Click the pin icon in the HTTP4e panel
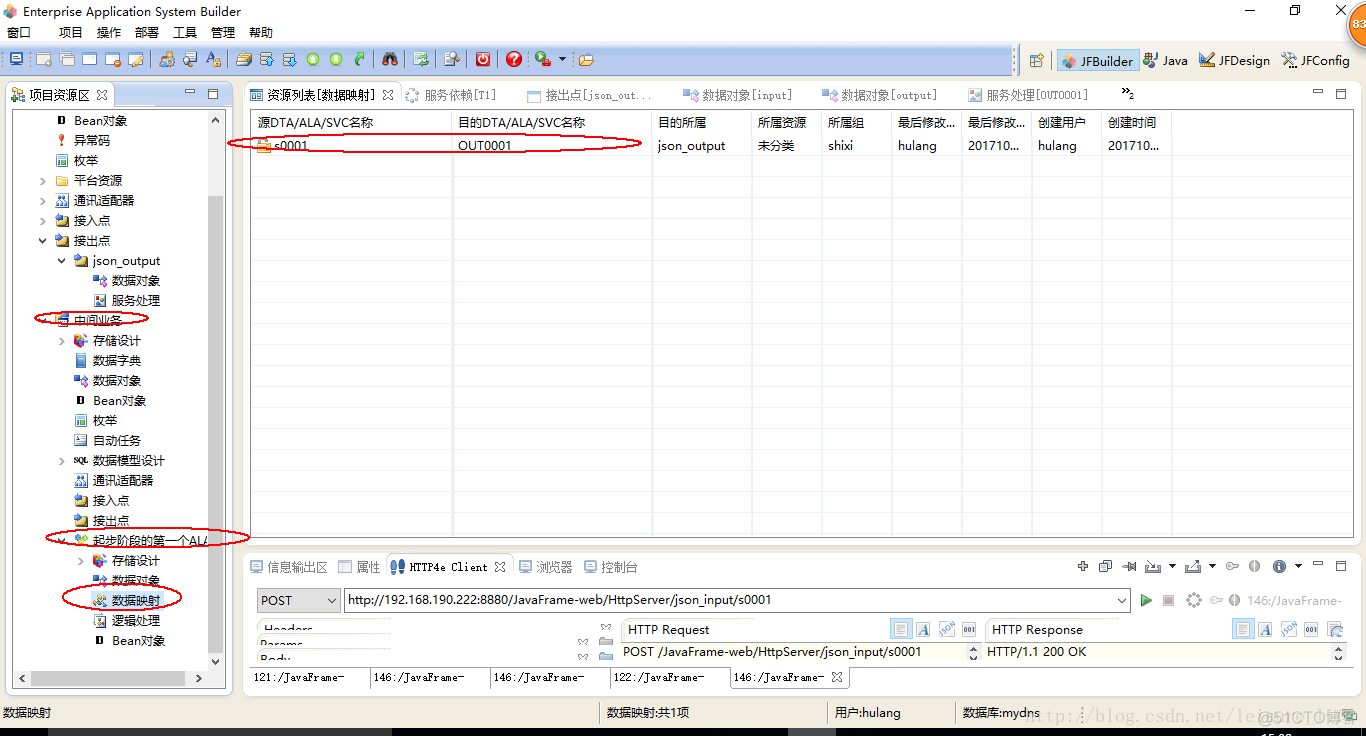Screen dimensions: 1366x736 (1128, 567)
